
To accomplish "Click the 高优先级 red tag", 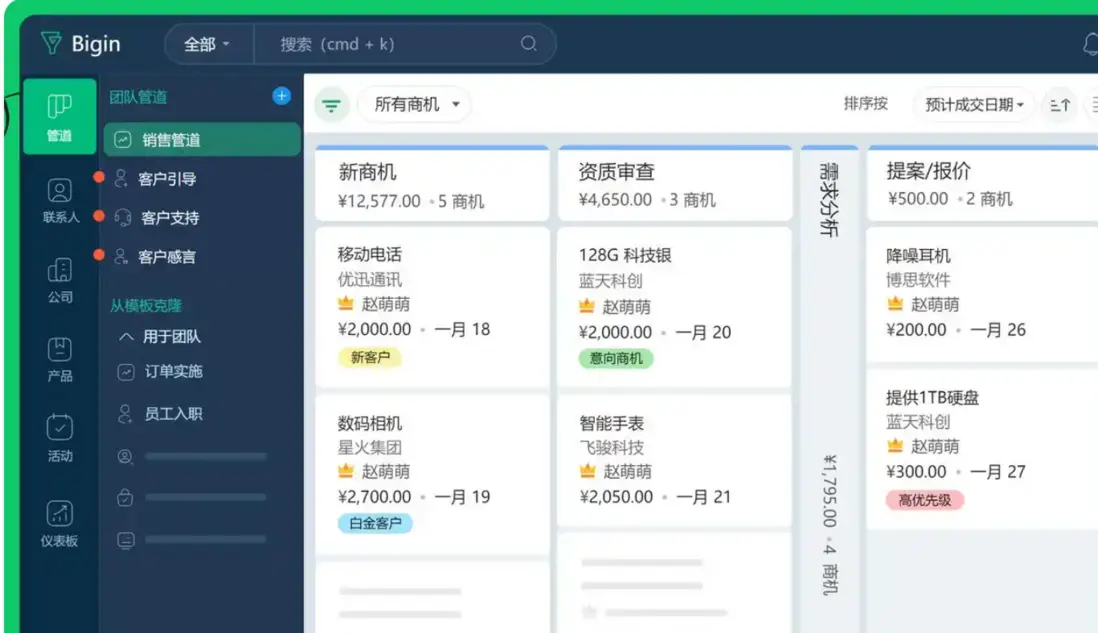I will pyautogui.click(x=924, y=500).
